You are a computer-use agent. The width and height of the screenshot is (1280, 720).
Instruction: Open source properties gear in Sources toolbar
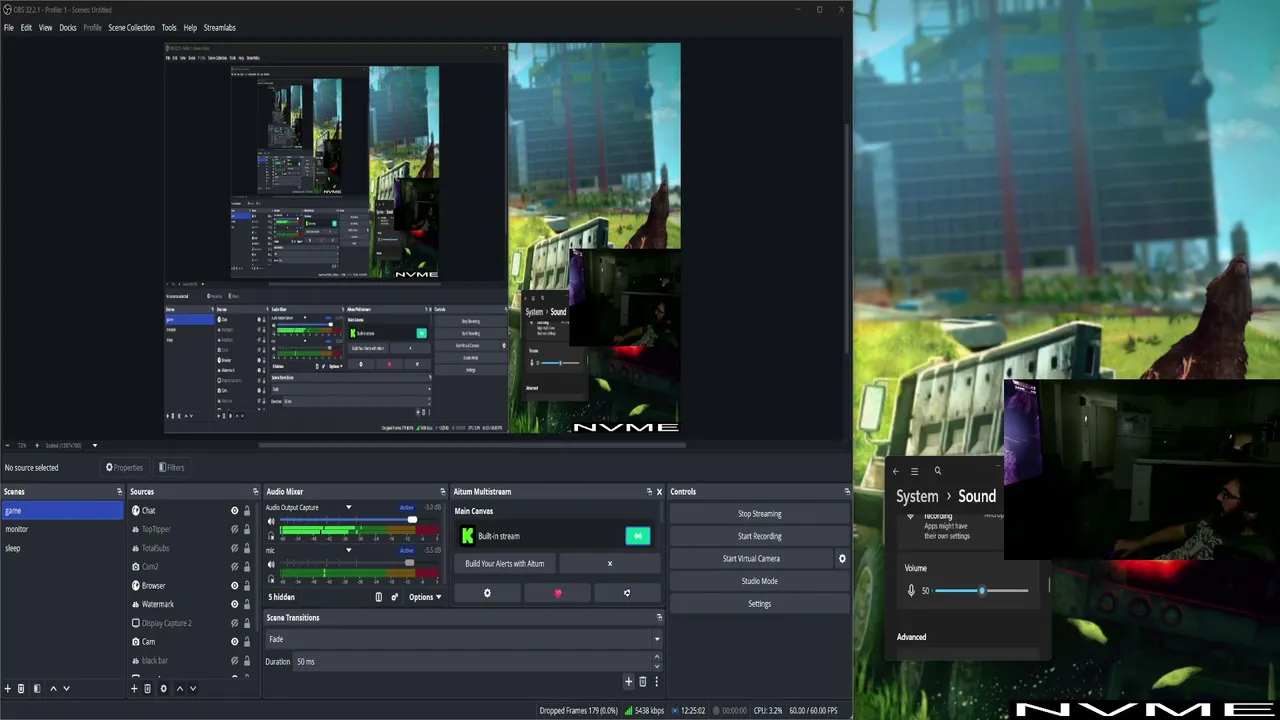click(x=163, y=688)
